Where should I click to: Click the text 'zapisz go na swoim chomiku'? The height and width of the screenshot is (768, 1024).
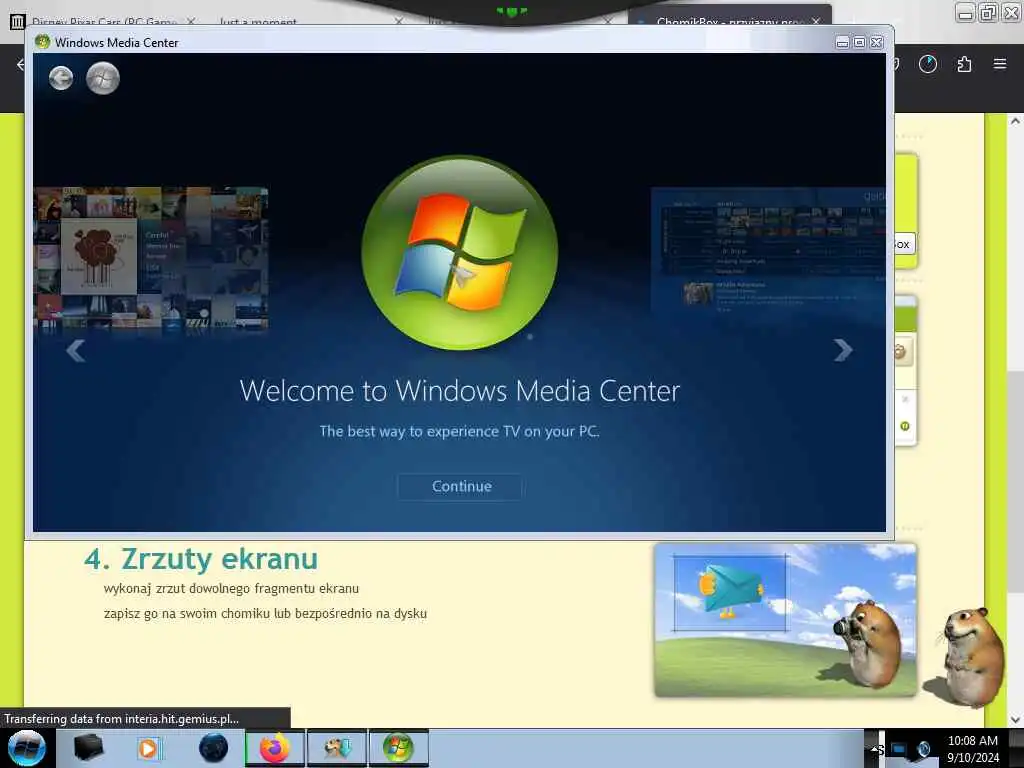(187, 613)
